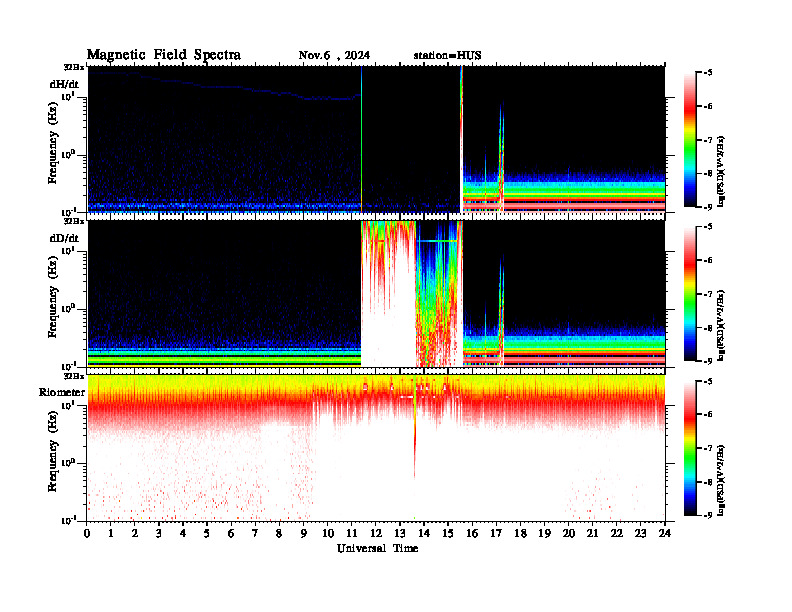This screenshot has height=612, width=792.
Task: Click the hour "3" tick label on time axis
Action: pos(159,534)
